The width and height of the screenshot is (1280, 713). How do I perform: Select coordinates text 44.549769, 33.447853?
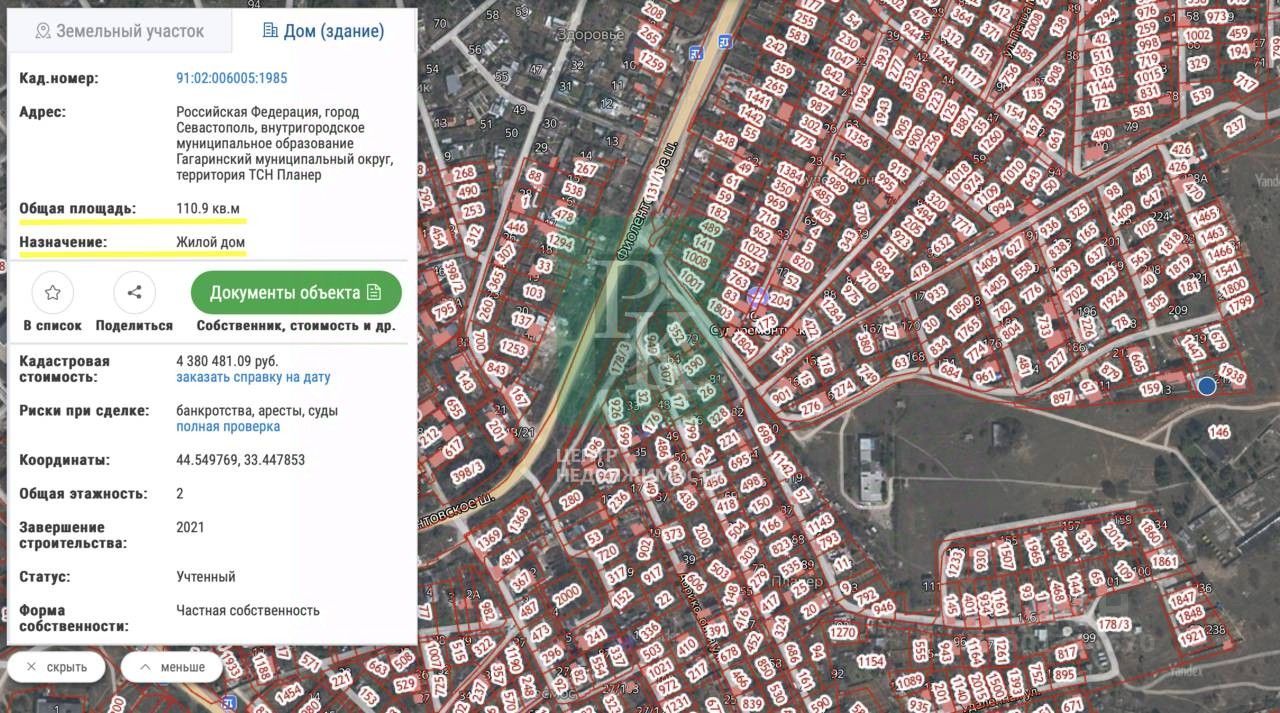(x=241, y=460)
